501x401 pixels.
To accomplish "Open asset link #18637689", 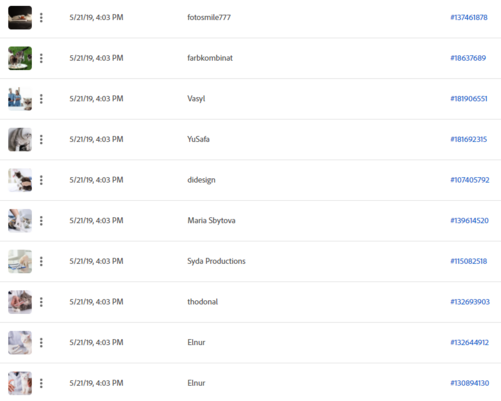I will pyautogui.click(x=468, y=58).
